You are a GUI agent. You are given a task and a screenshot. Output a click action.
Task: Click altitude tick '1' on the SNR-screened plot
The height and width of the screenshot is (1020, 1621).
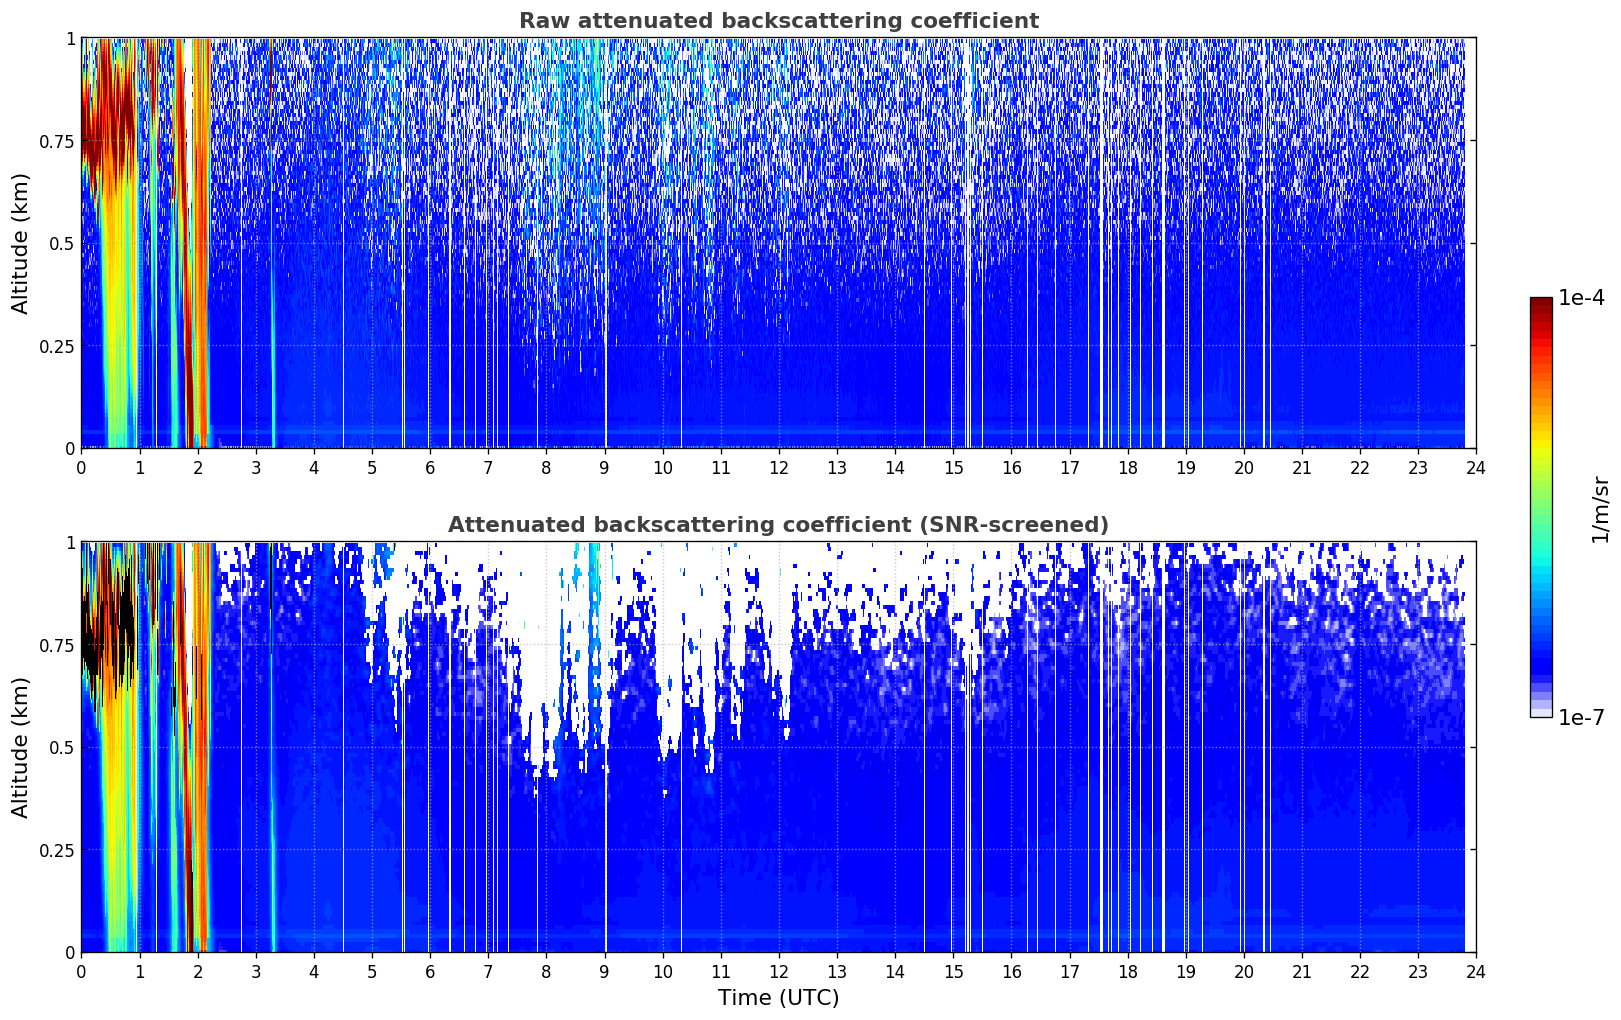tap(70, 542)
